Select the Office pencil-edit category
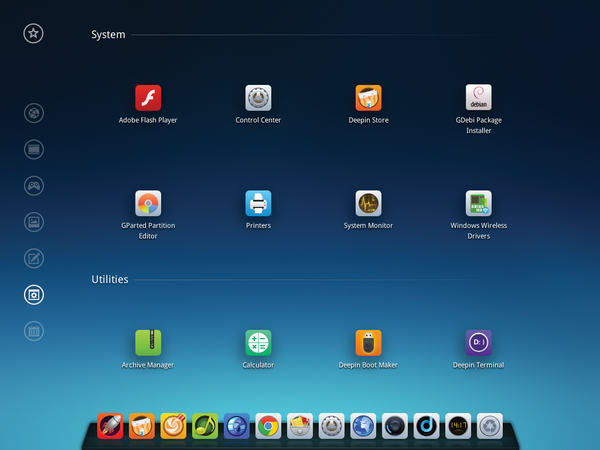This screenshot has height=450, width=600. (x=34, y=258)
